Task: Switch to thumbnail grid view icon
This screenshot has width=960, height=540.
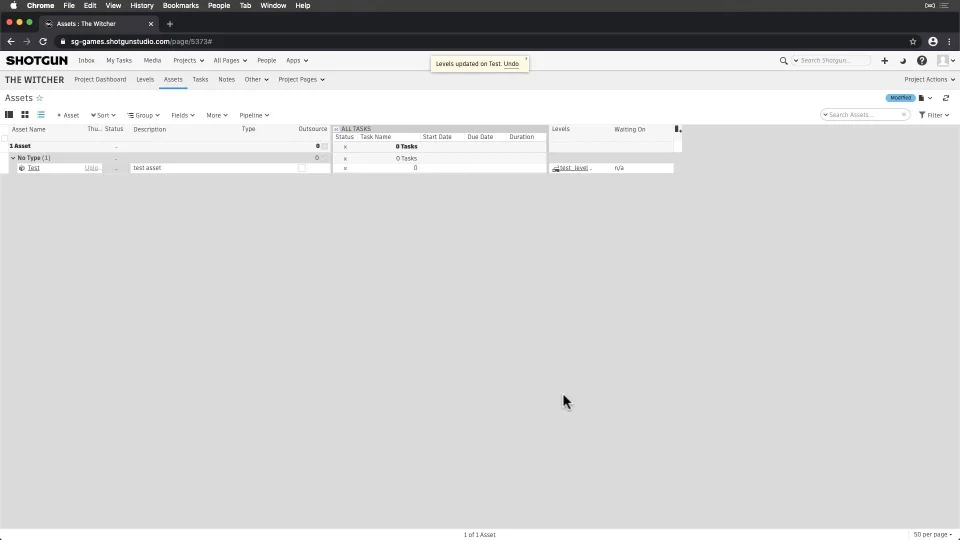Action: pos(25,114)
